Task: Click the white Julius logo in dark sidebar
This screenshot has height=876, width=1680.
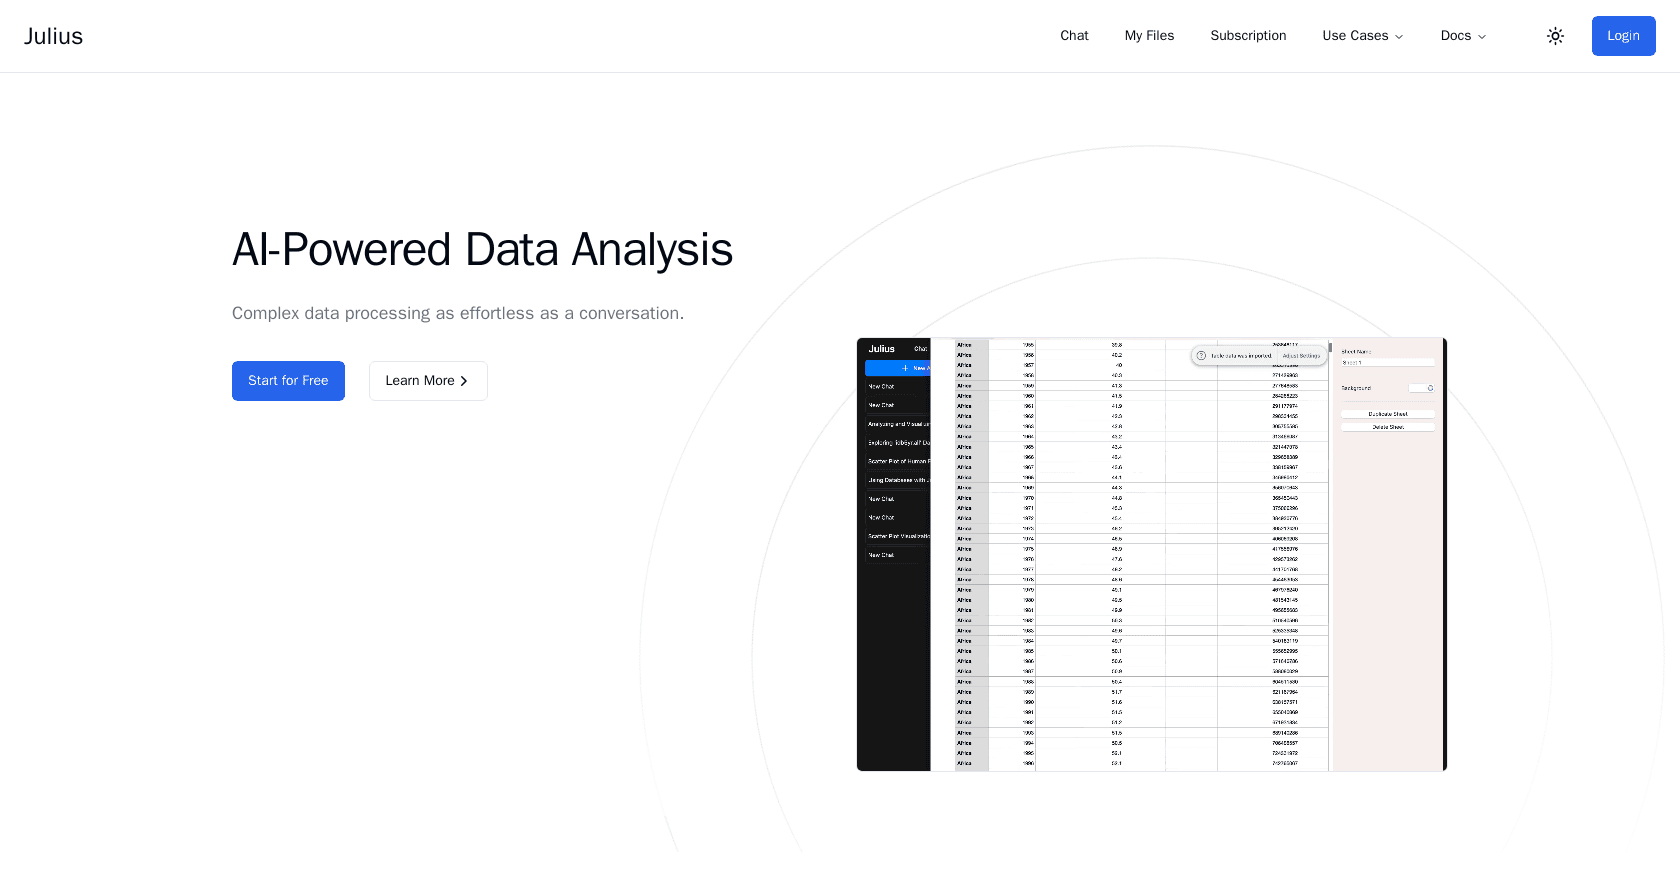Action: coord(881,349)
